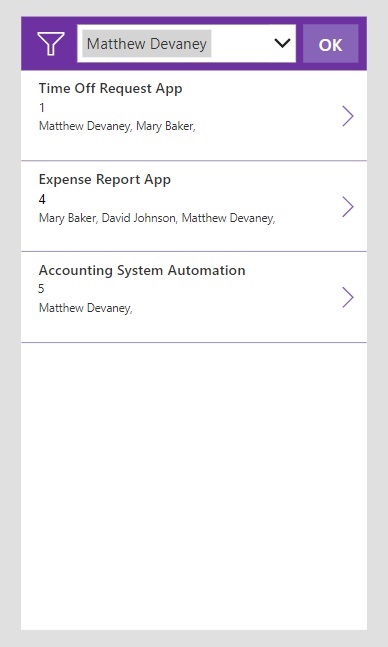This screenshot has width=388, height=647.
Task: Select the Time Off Request App title
Action: click(x=110, y=89)
